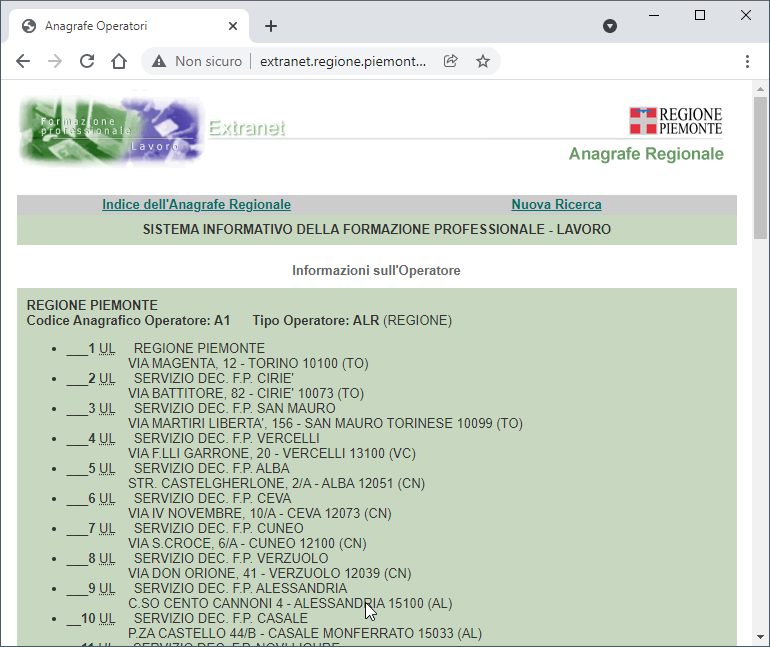770x647 pixels.
Task: Click the Regione Piemonte logo
Action: click(676, 121)
